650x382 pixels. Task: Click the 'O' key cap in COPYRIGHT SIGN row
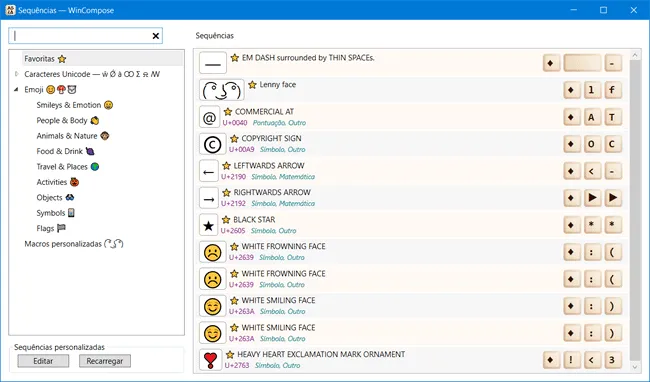click(x=592, y=145)
